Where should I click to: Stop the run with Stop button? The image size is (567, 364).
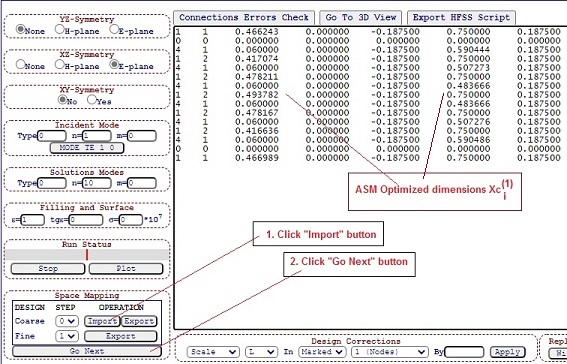[48, 269]
